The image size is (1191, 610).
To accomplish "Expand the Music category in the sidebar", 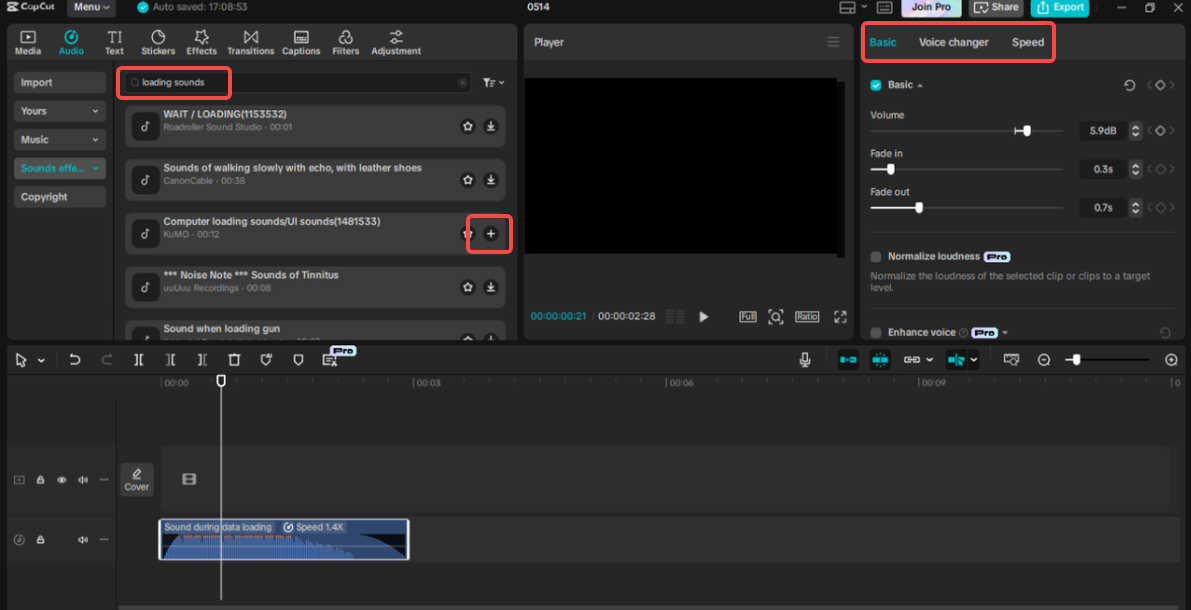I will coord(58,139).
